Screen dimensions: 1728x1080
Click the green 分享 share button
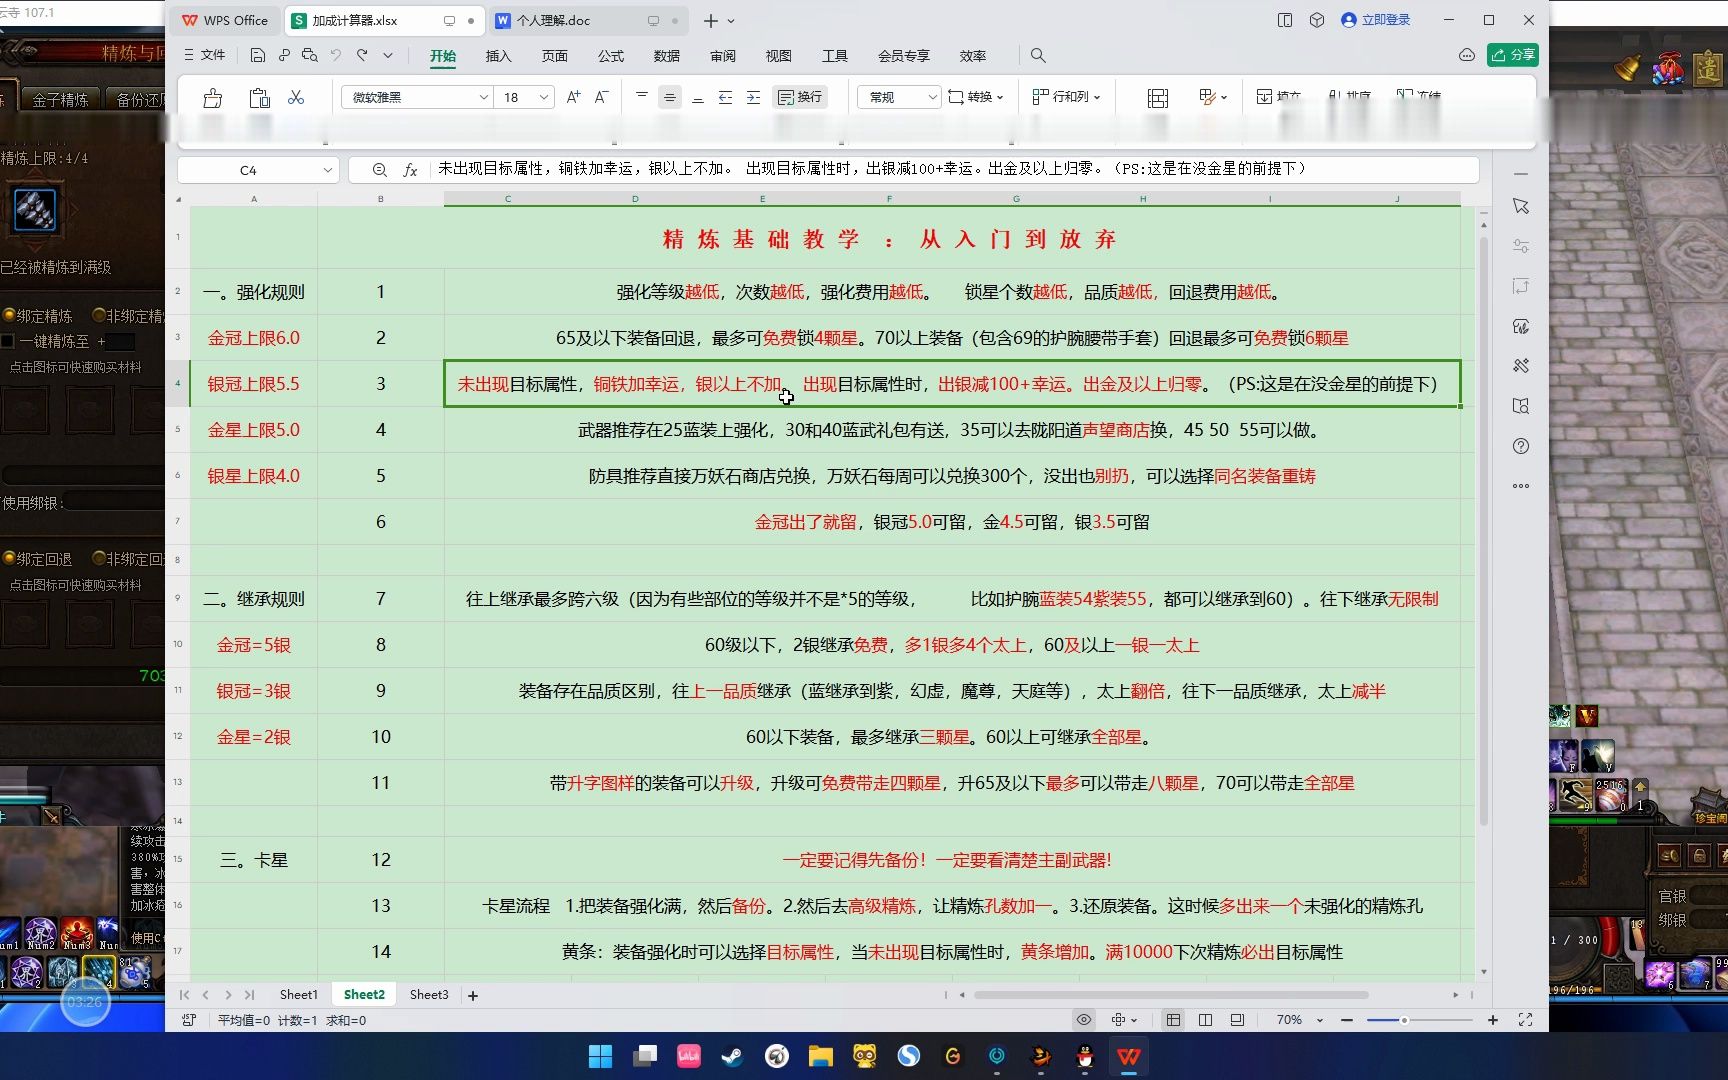click(1512, 56)
